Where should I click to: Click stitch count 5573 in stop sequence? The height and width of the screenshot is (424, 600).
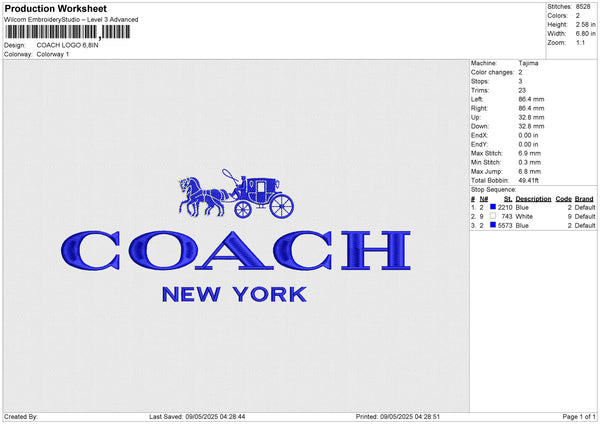pos(505,225)
